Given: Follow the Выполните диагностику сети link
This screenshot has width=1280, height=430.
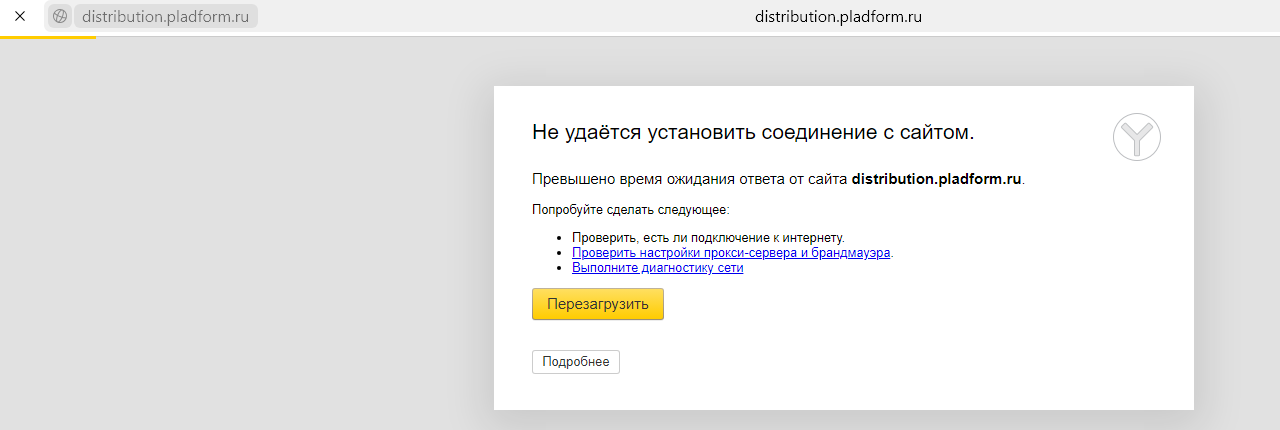Looking at the screenshot, I should tap(657, 268).
